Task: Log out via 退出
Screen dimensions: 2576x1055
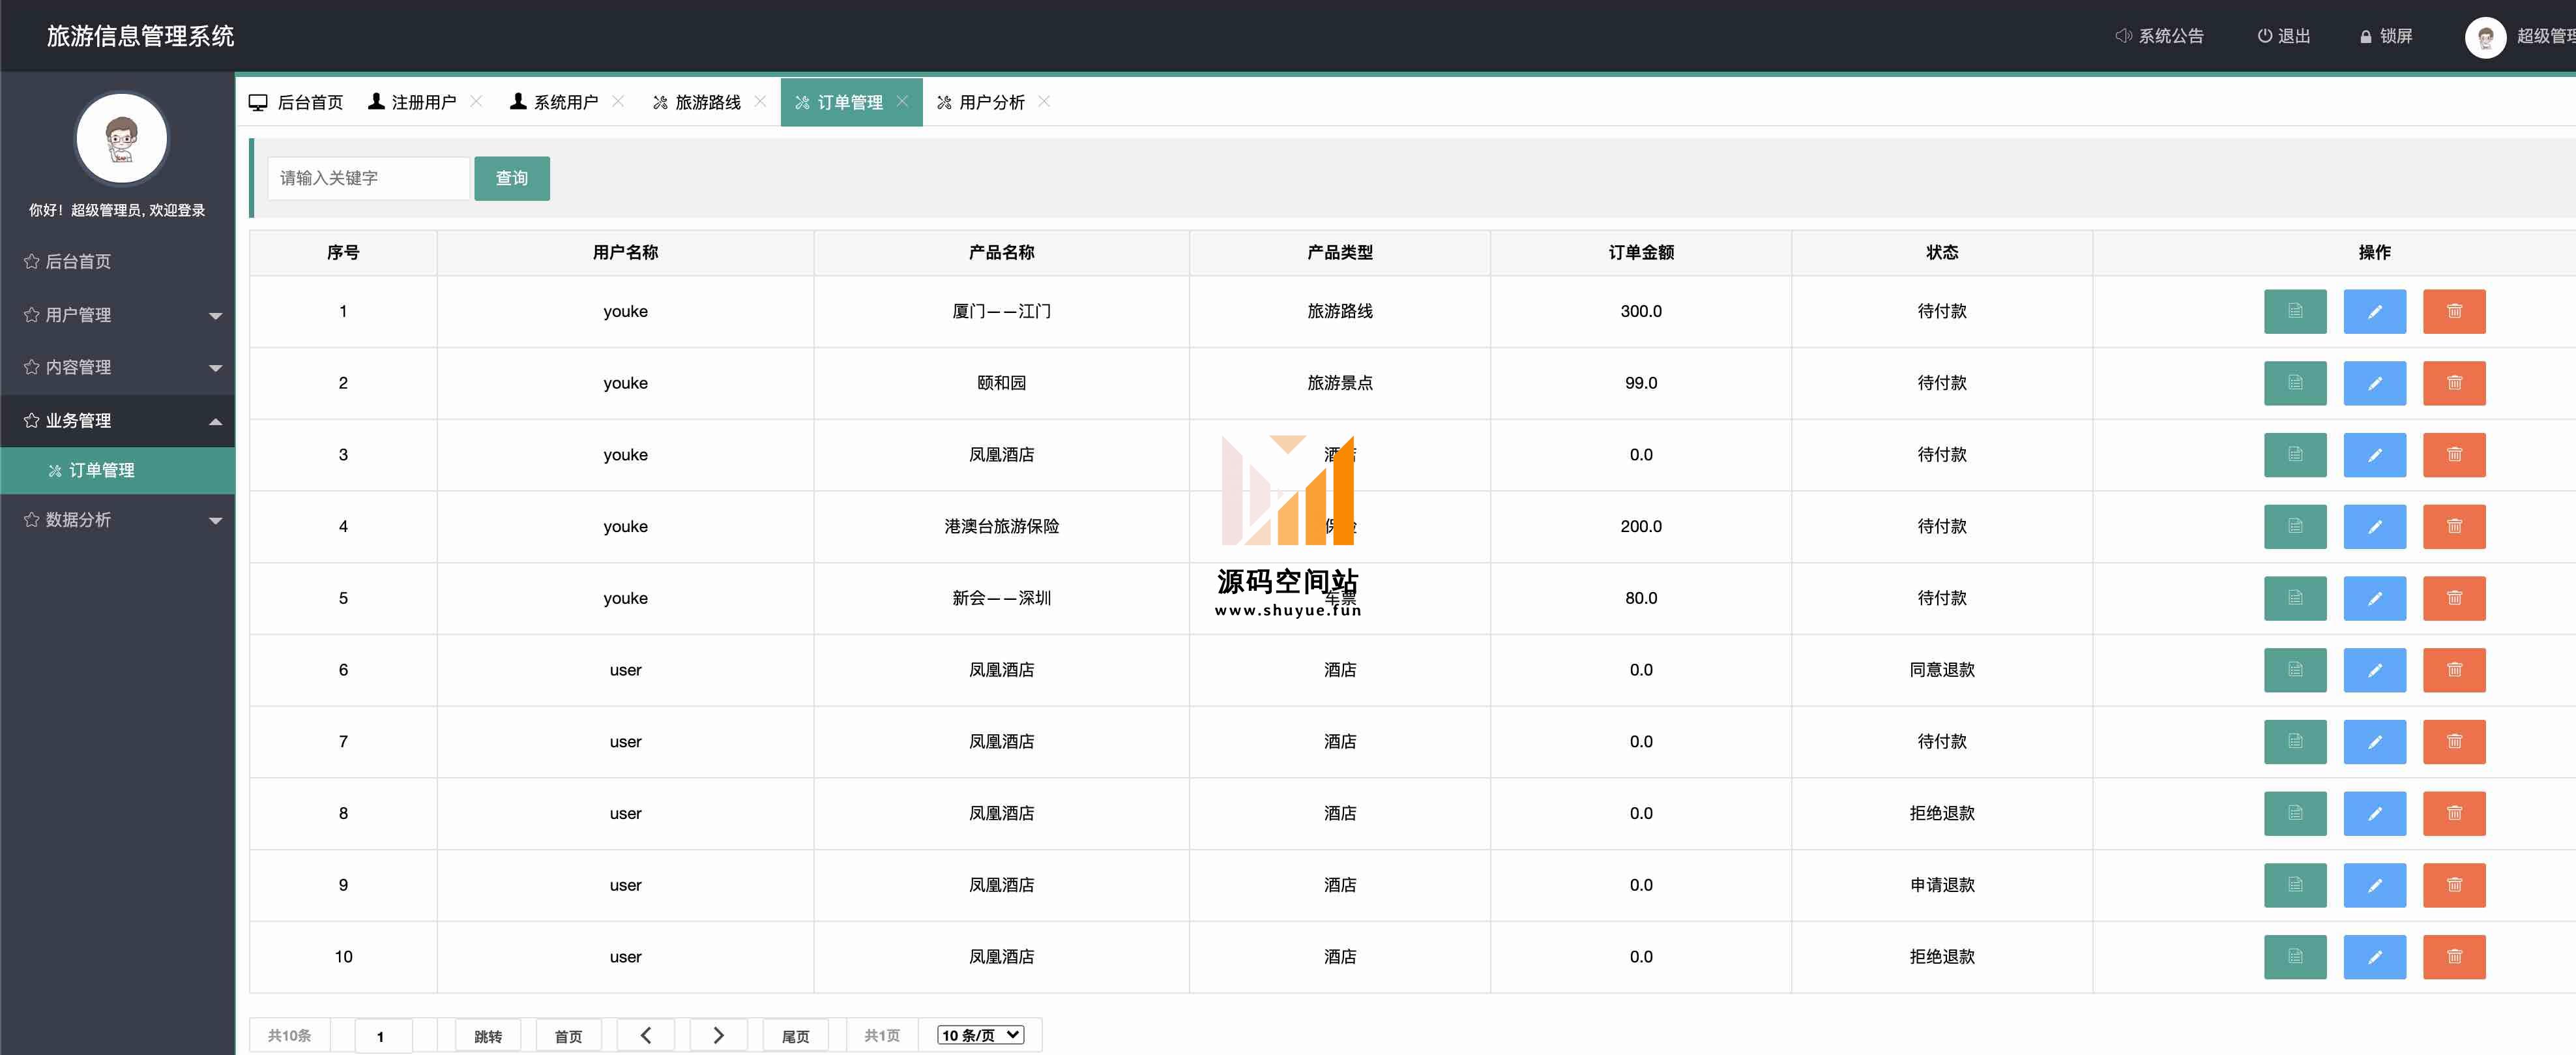Action: (x=2284, y=36)
